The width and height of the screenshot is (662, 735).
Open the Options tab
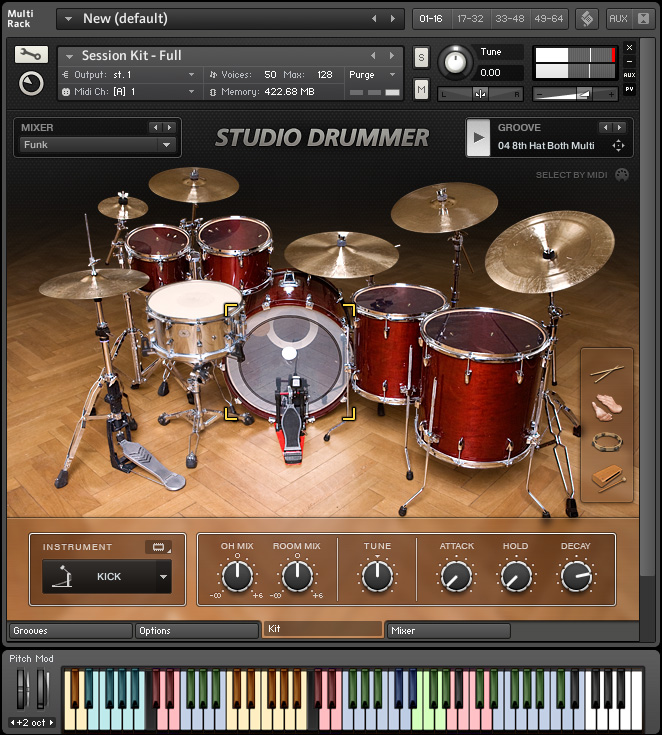coord(196,631)
